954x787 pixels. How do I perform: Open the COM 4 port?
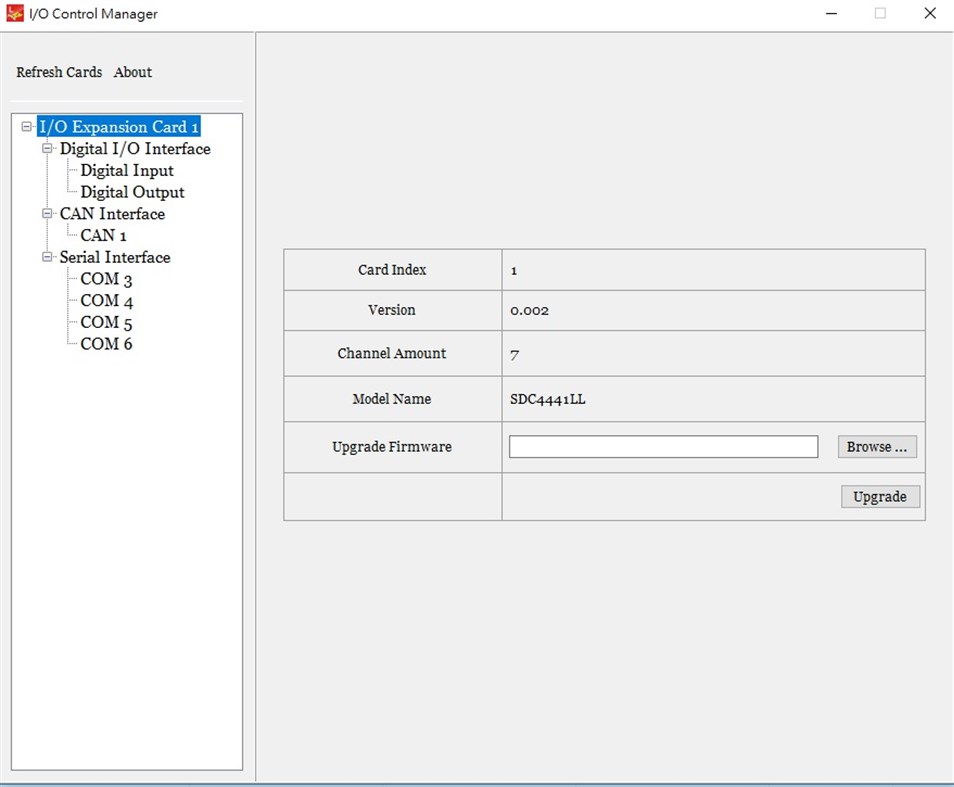pyautogui.click(x=106, y=300)
